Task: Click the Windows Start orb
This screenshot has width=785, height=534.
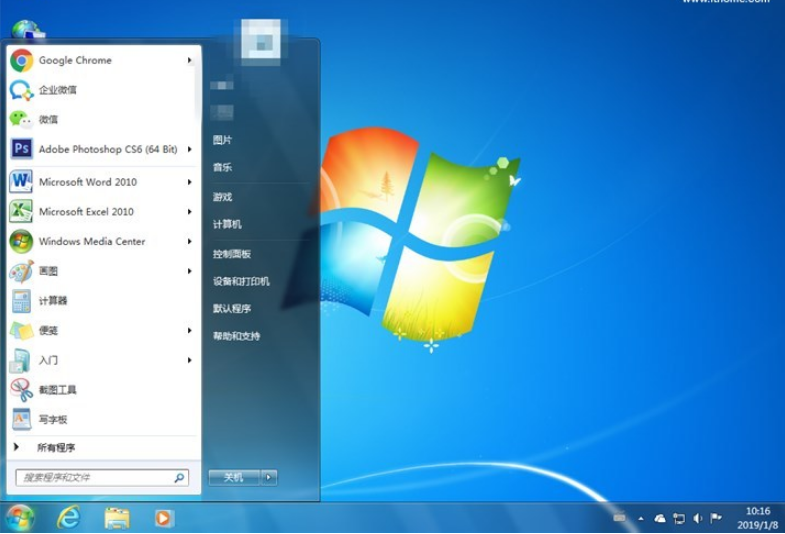Action: 20,518
